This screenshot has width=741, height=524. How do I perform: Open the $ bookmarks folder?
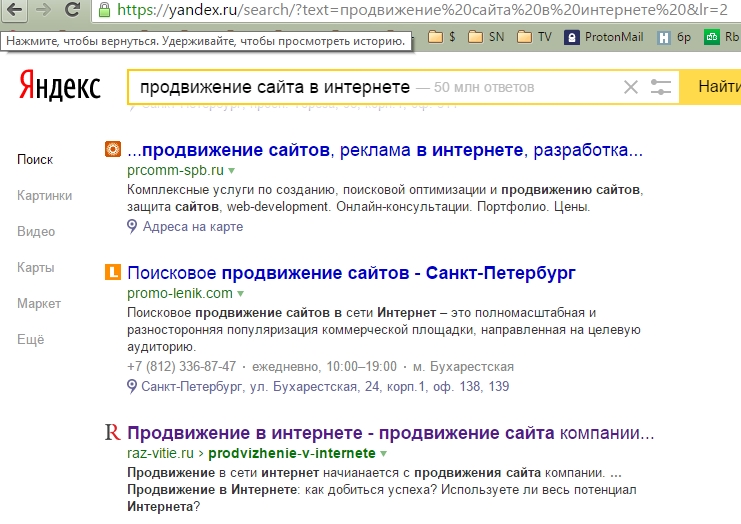[x=442, y=37]
